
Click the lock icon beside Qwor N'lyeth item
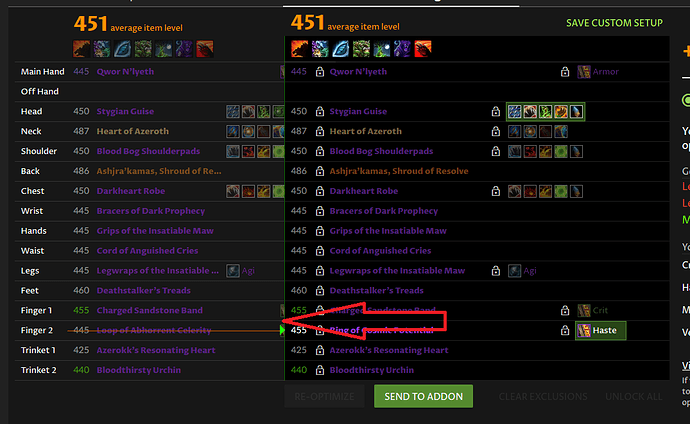tap(320, 72)
